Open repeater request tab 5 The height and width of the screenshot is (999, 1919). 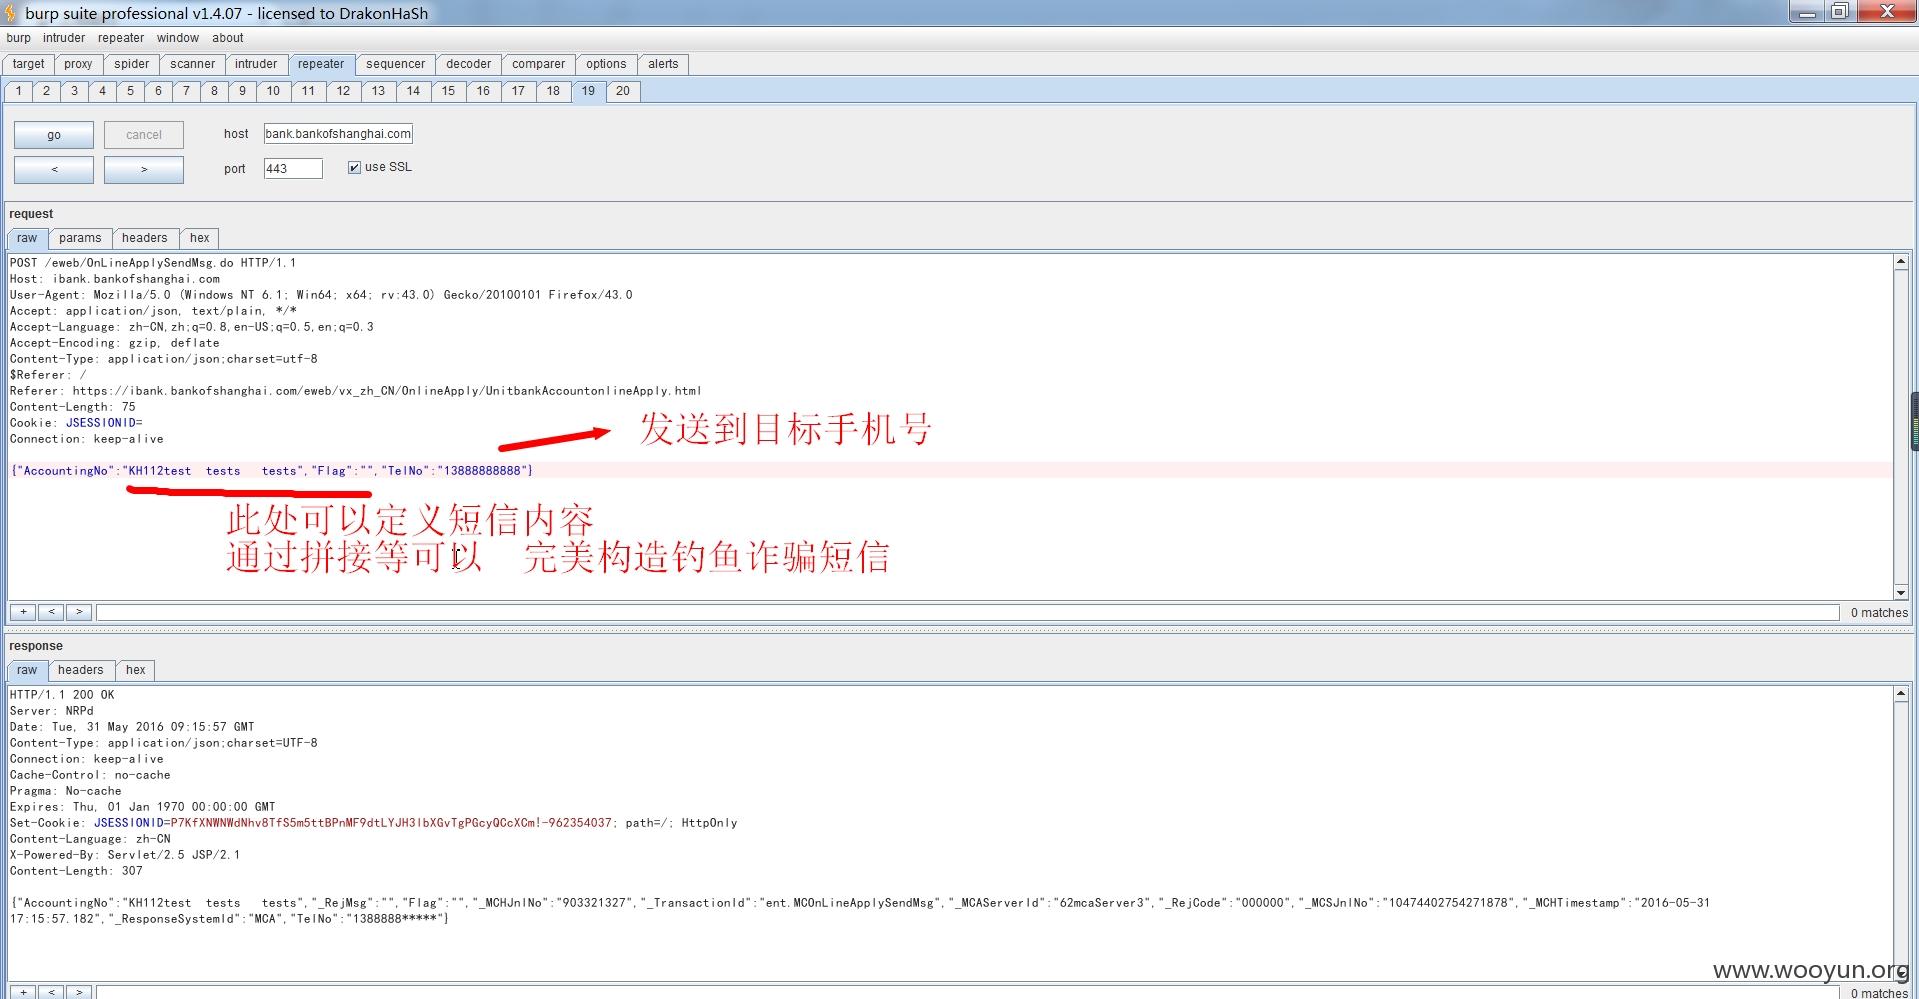click(130, 91)
